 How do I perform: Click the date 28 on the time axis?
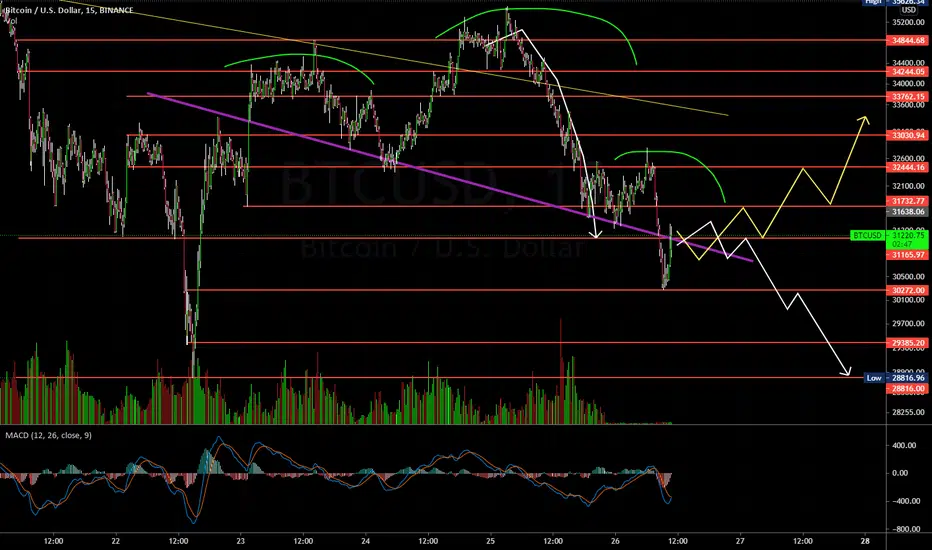(864, 541)
